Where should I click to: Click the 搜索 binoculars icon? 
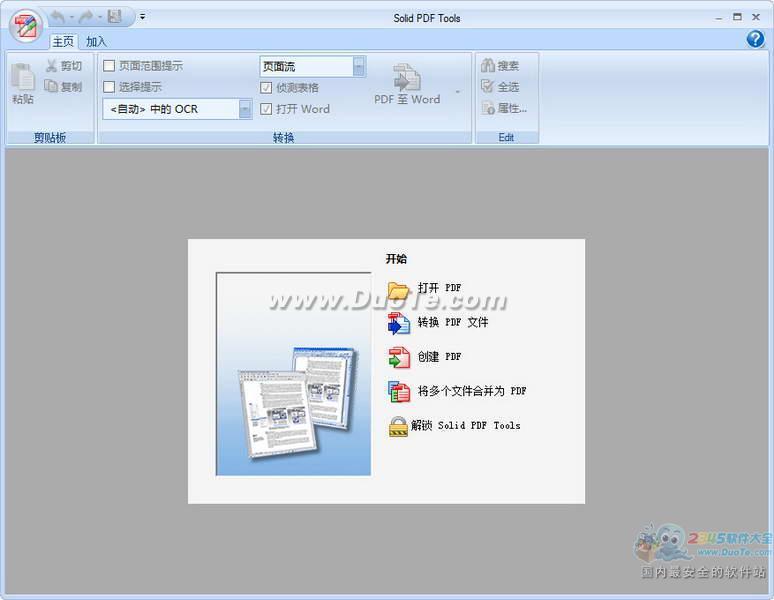(x=488, y=65)
